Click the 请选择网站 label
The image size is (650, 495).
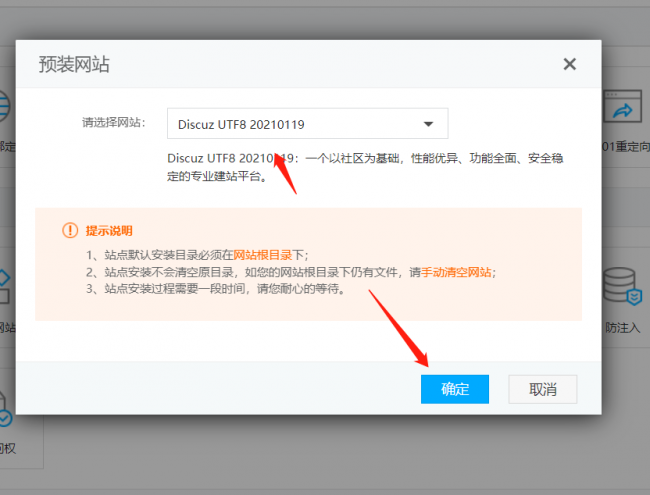tap(114, 122)
